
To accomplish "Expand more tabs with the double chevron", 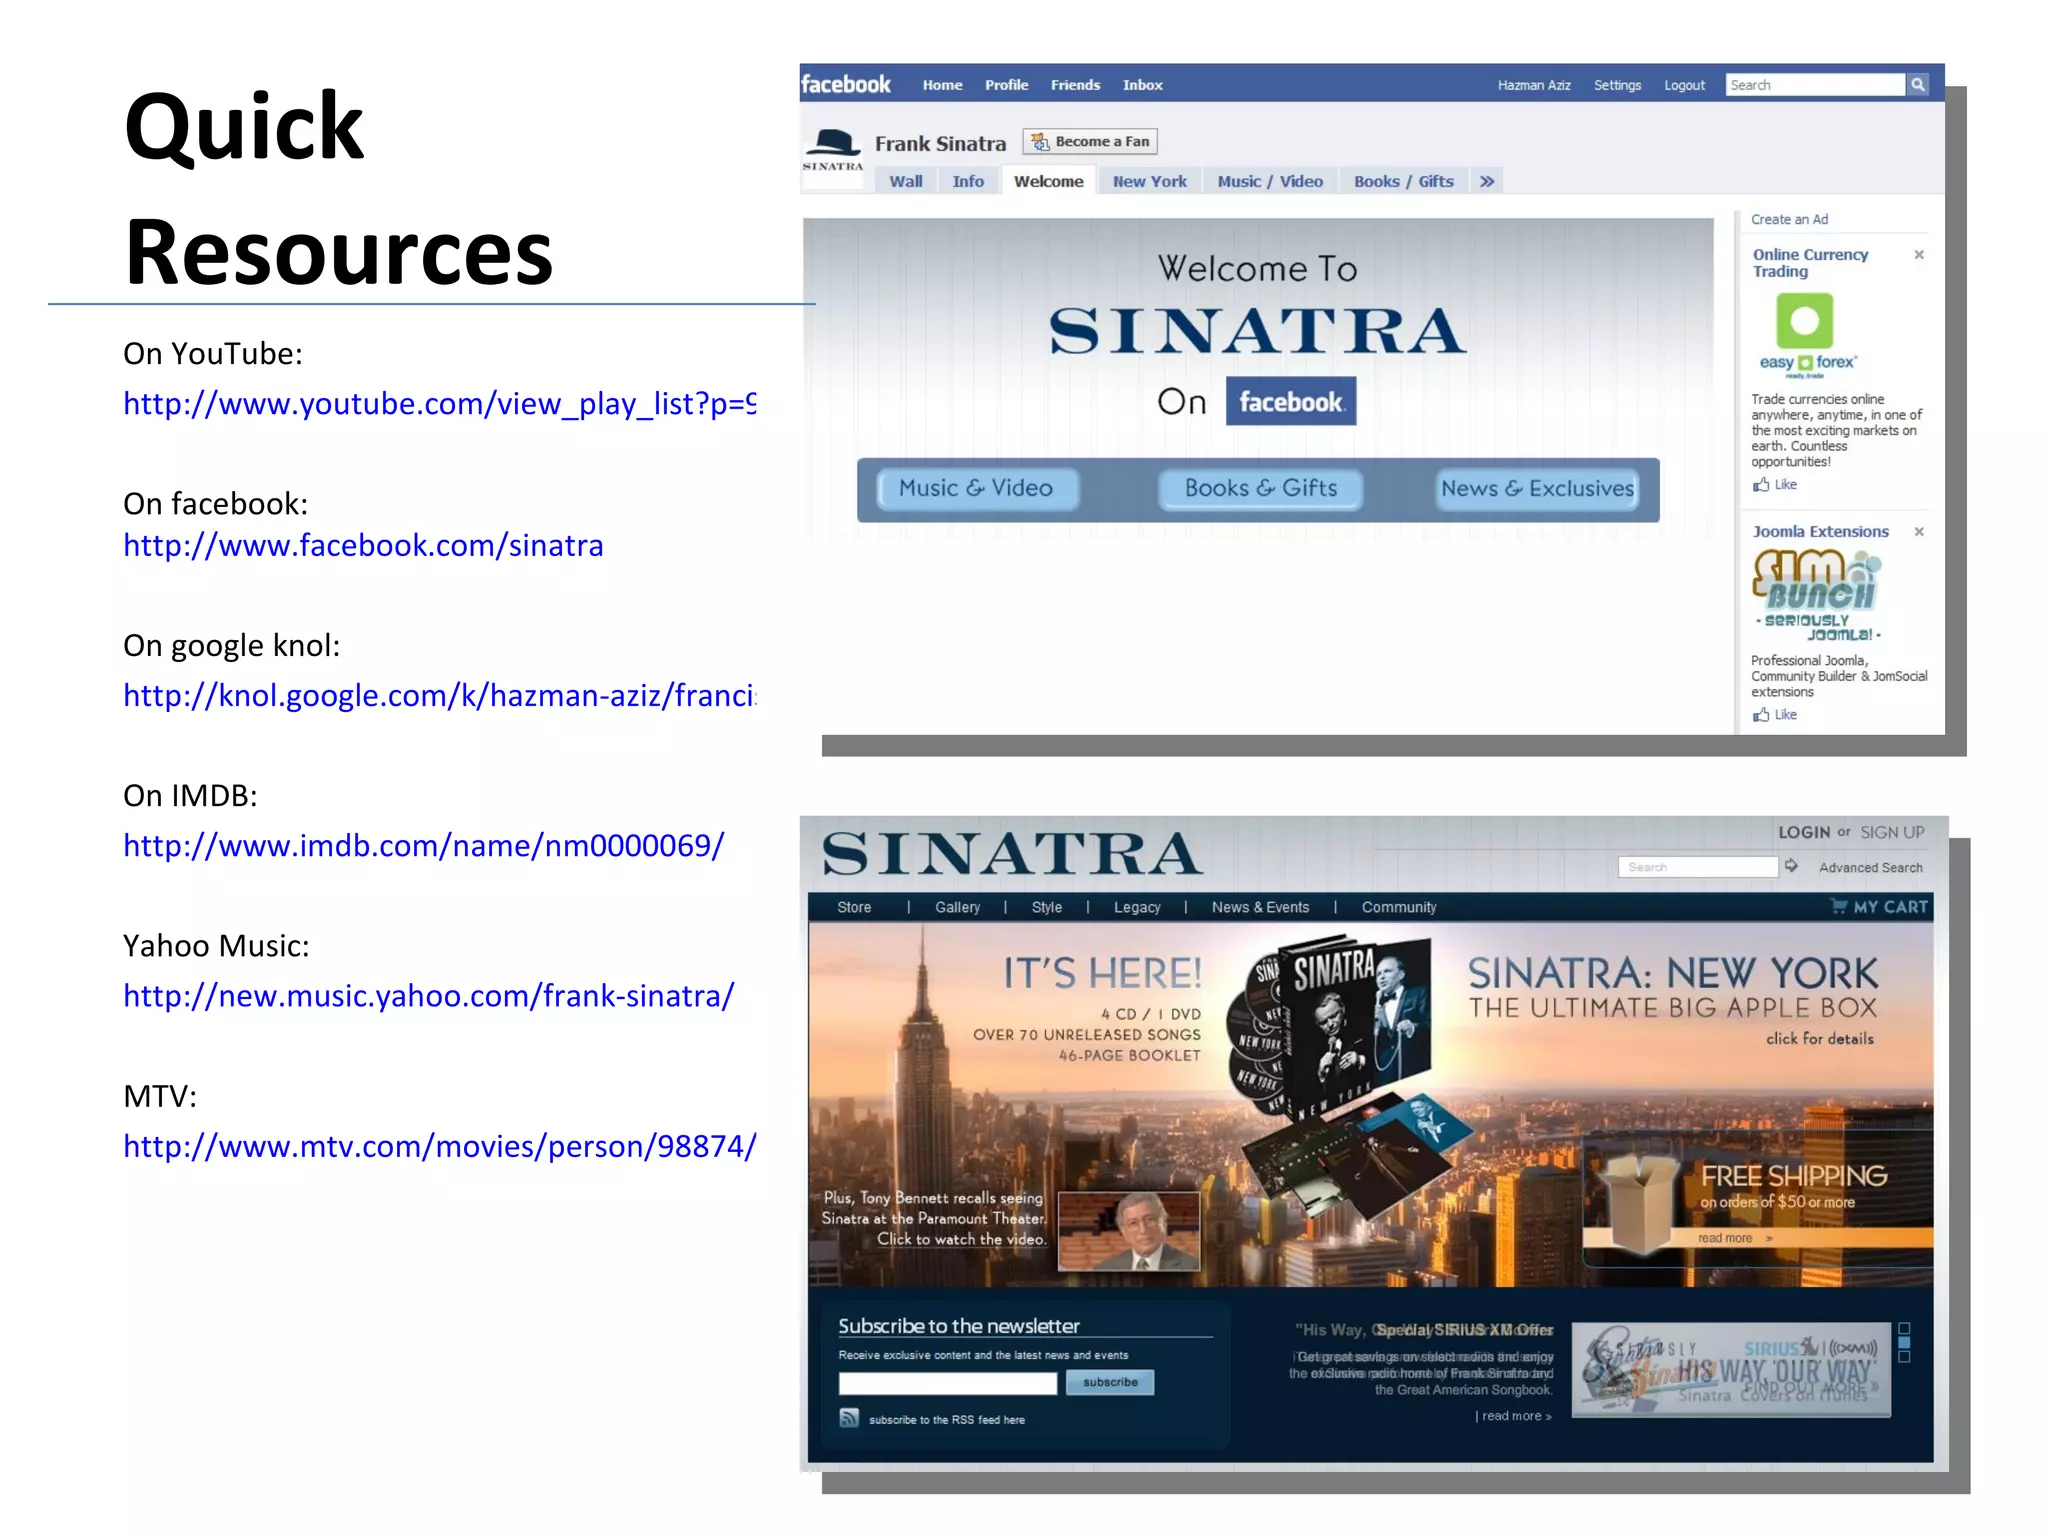I will click(x=1487, y=181).
